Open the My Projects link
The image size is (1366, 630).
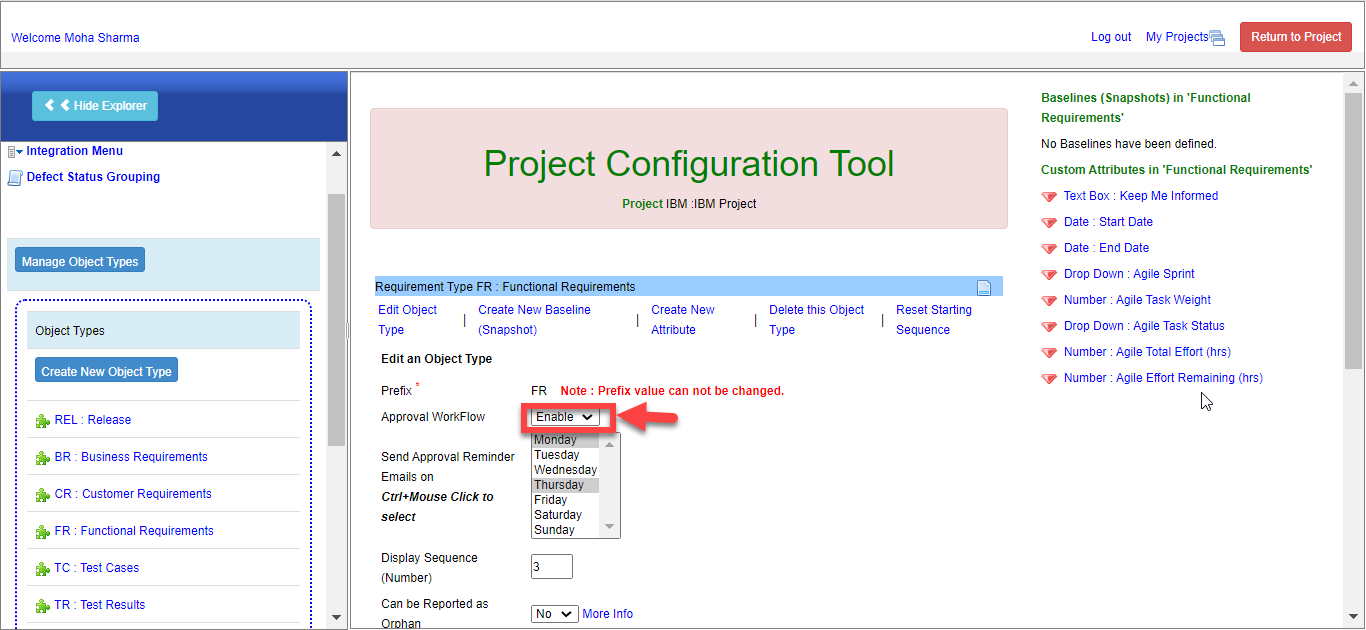pyautogui.click(x=1177, y=37)
